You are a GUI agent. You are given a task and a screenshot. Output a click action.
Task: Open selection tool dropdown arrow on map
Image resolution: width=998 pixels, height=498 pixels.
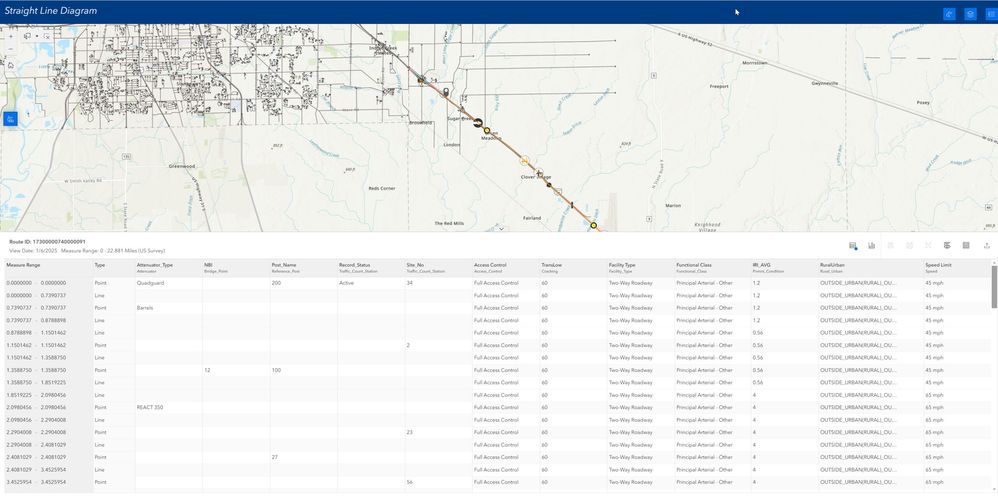(37, 36)
